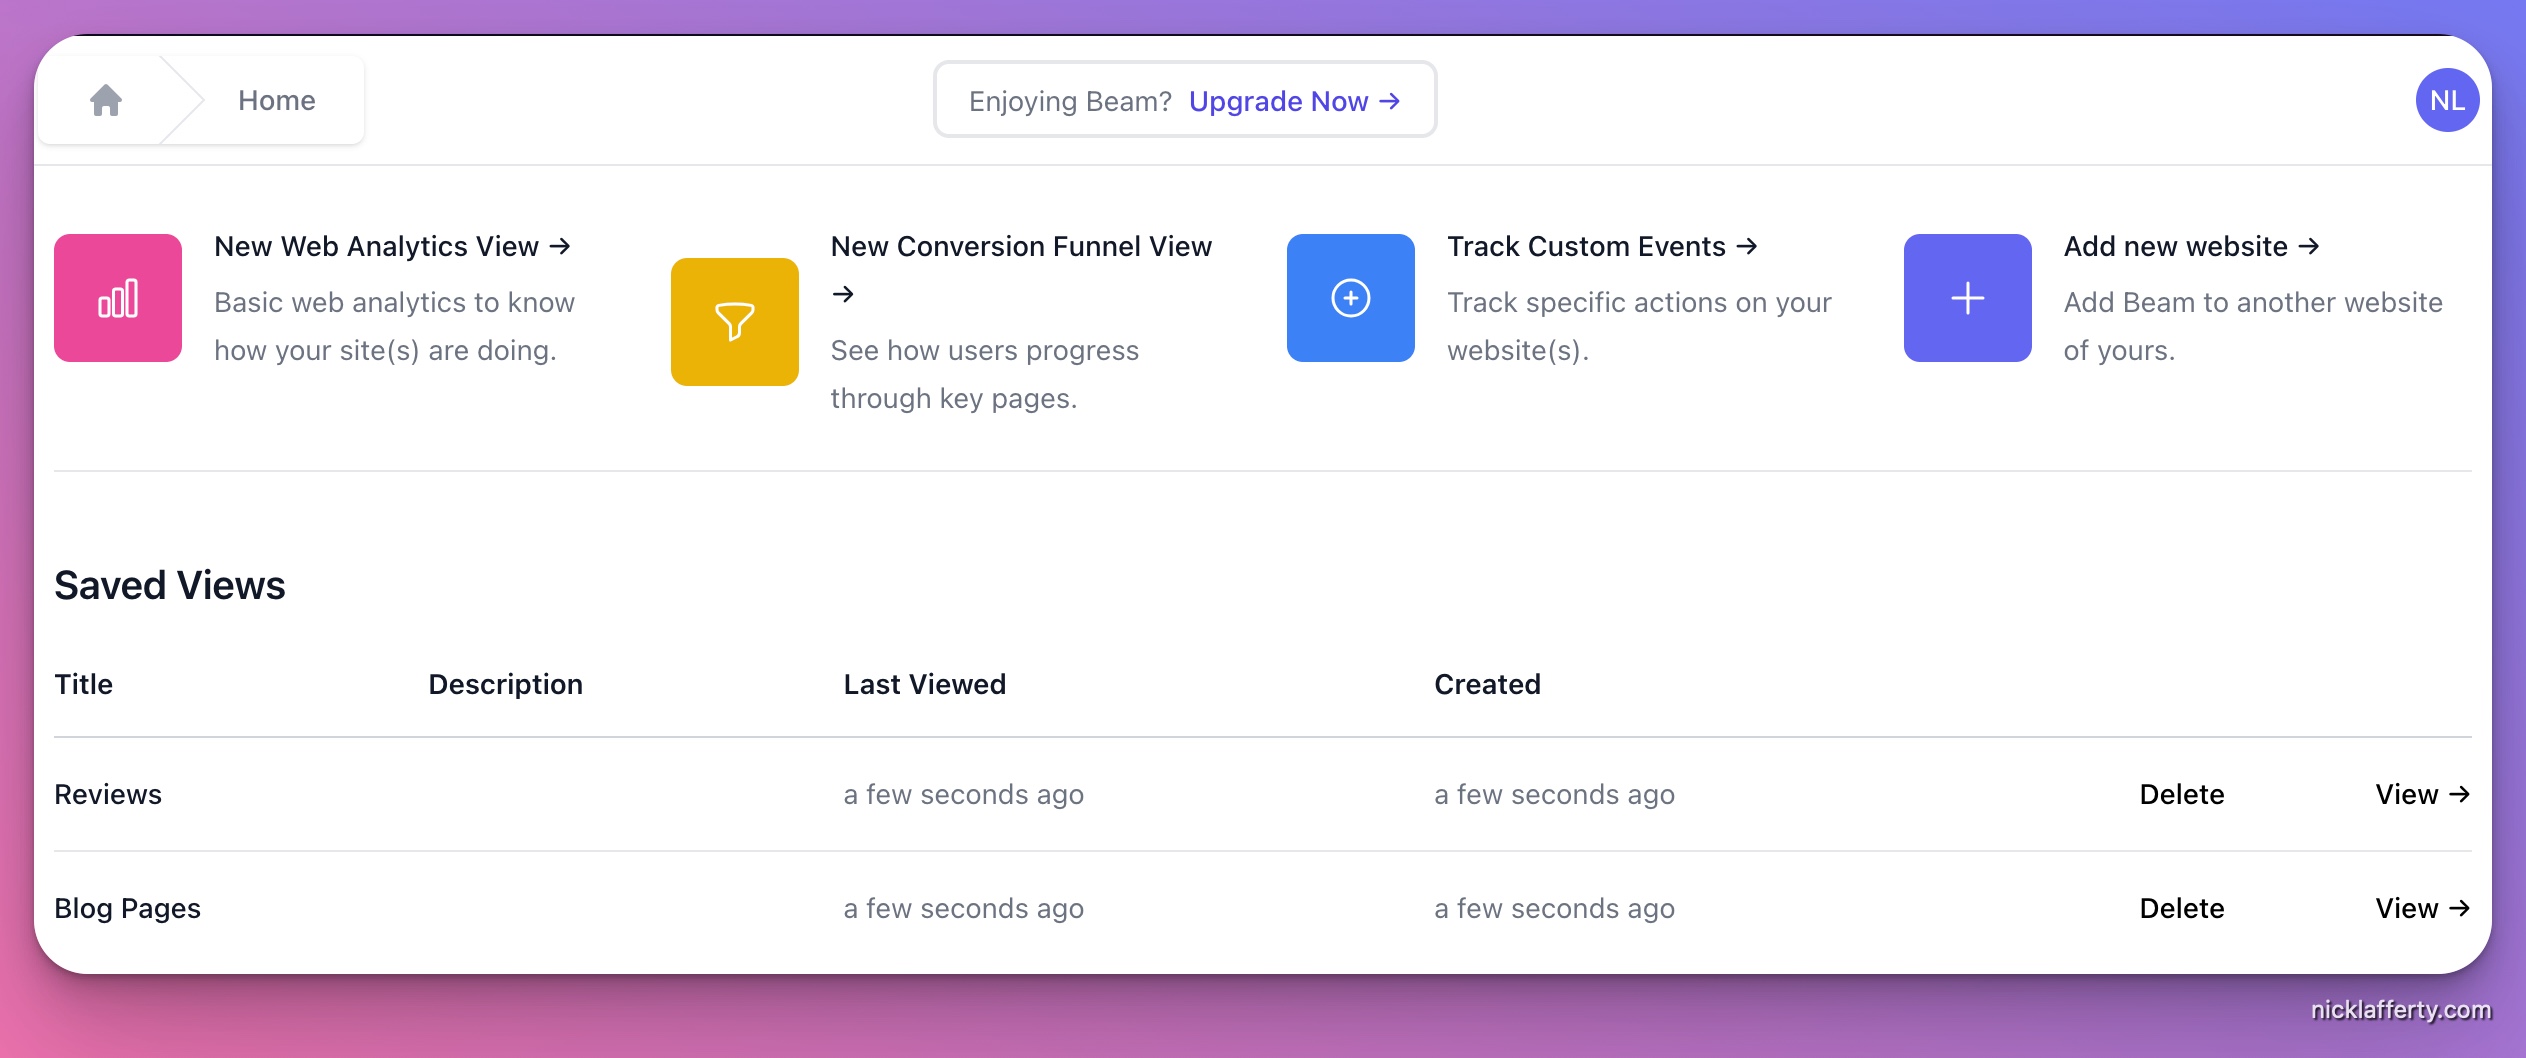Screen dimensions: 2526x1058
Task: Select the Home breadcrumb label
Action: tap(276, 99)
